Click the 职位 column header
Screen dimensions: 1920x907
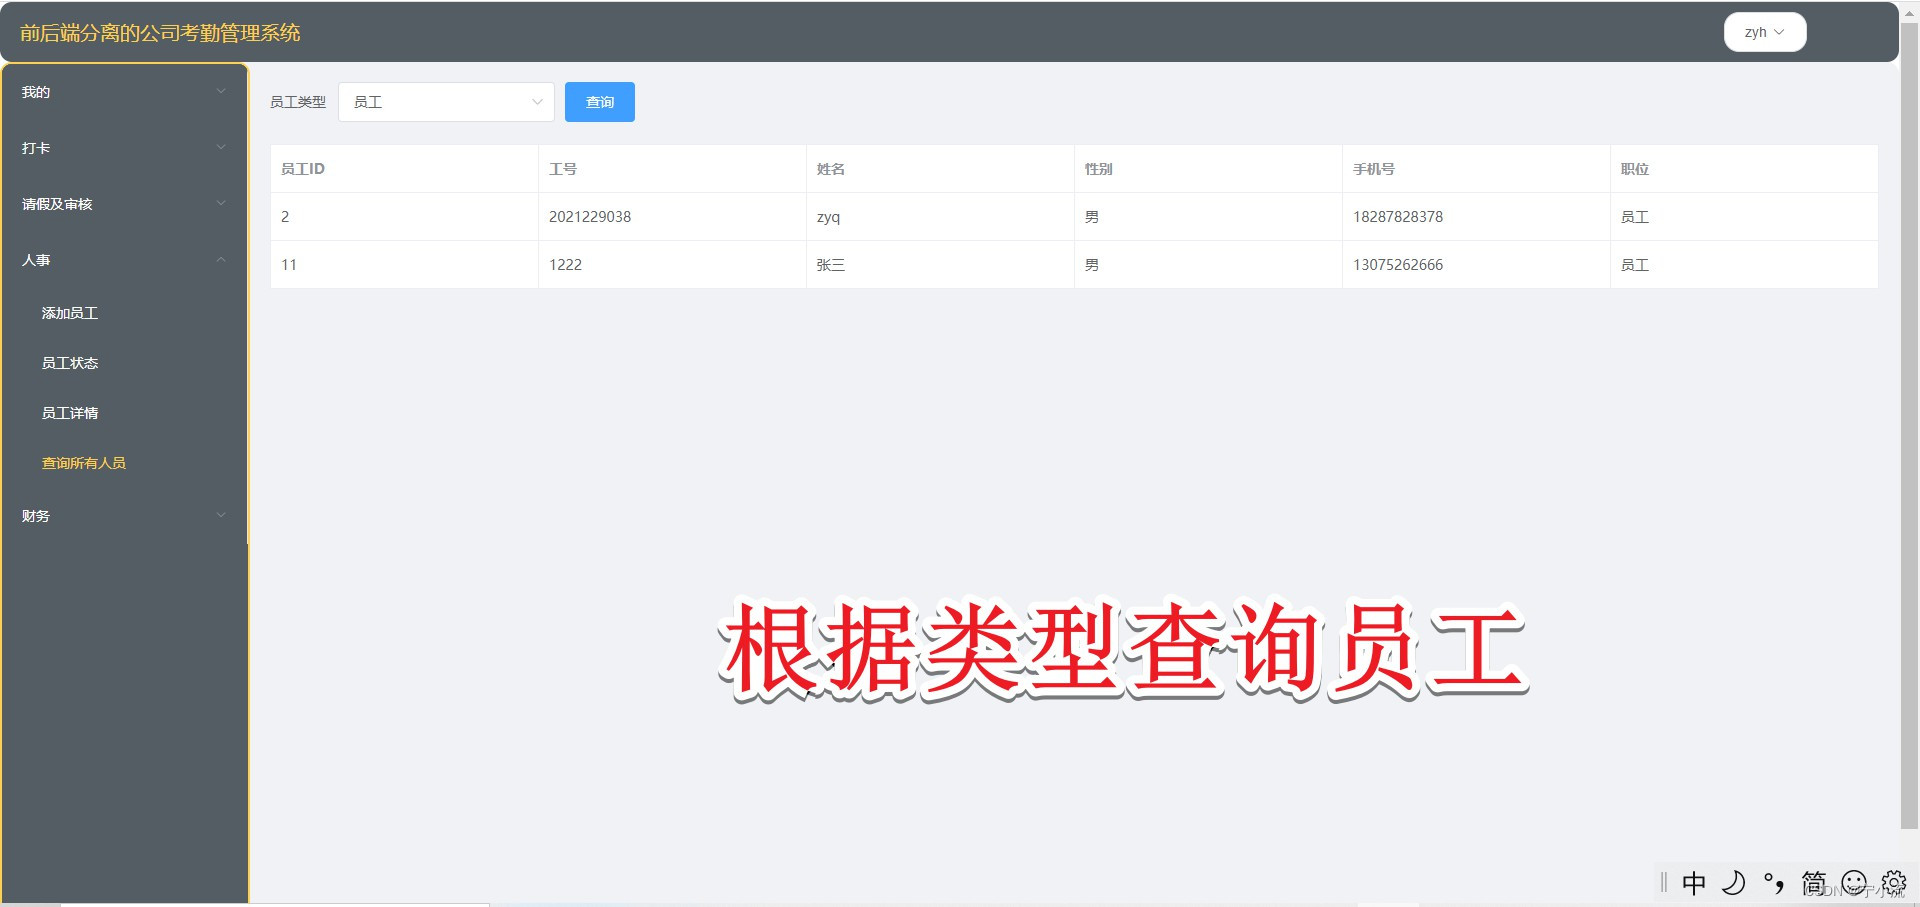(1744, 169)
